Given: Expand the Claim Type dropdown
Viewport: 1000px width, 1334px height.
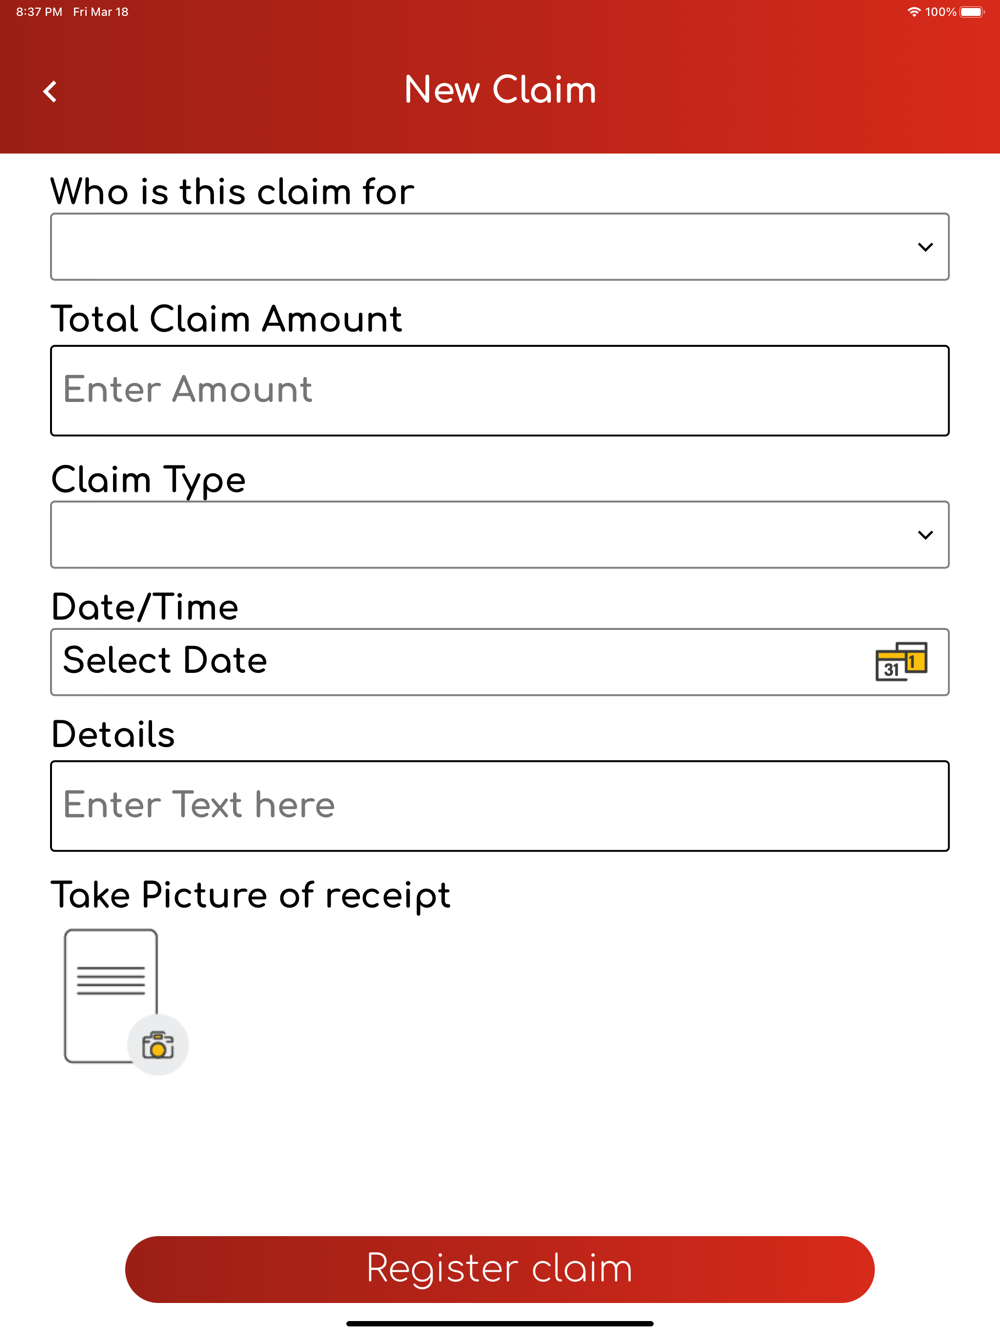Looking at the screenshot, I should coord(500,535).
